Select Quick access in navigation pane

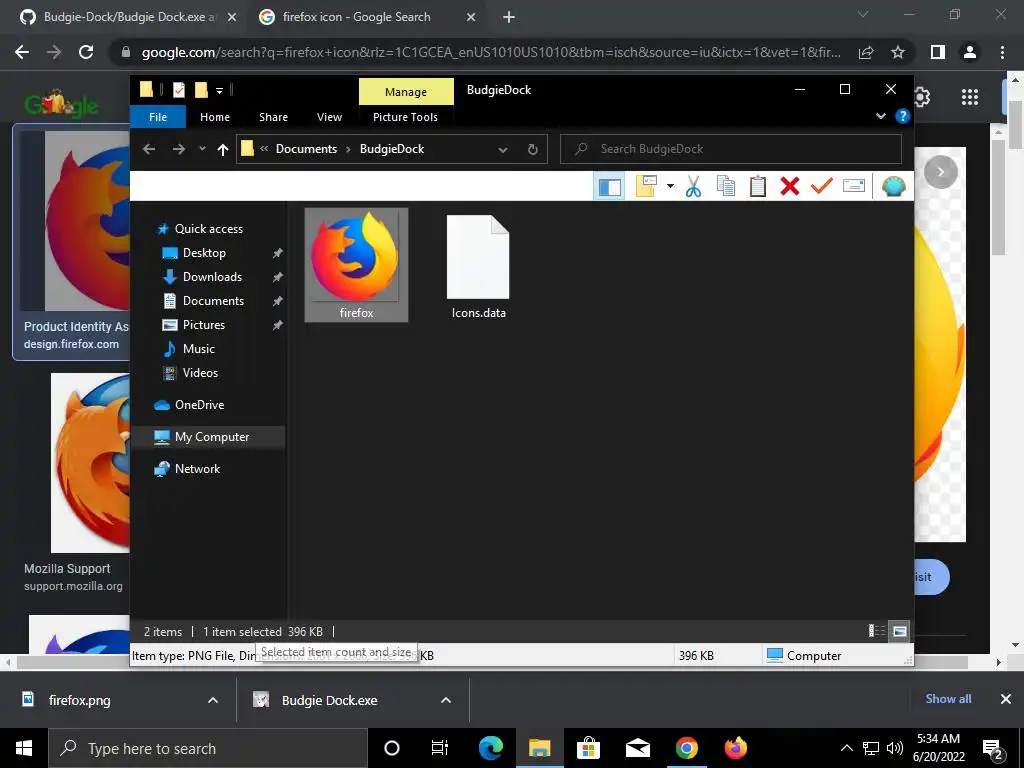pos(208,229)
